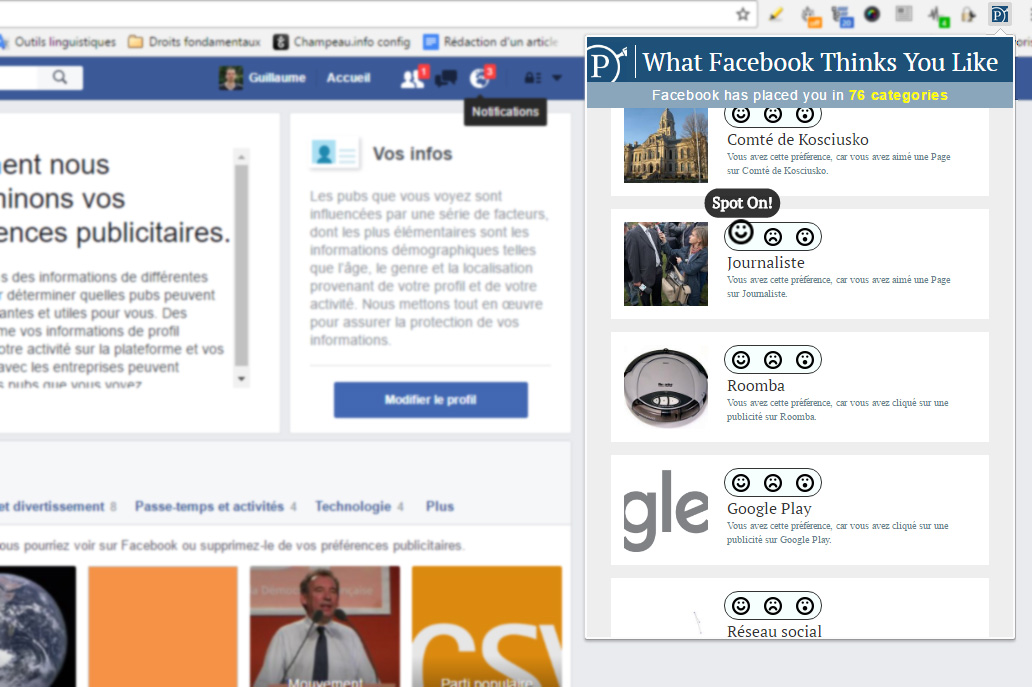
Task: Click the Earth globe ad preference tile
Action: click(38, 626)
